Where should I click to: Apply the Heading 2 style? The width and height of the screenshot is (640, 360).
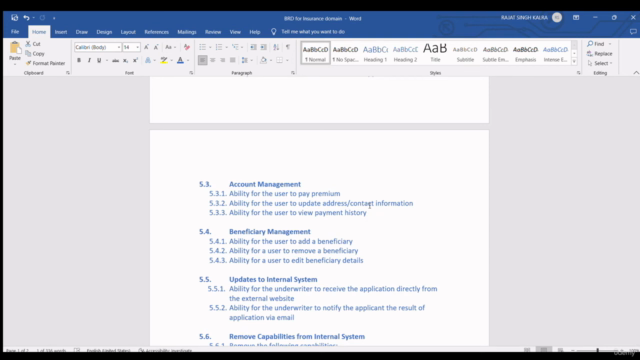[405, 53]
